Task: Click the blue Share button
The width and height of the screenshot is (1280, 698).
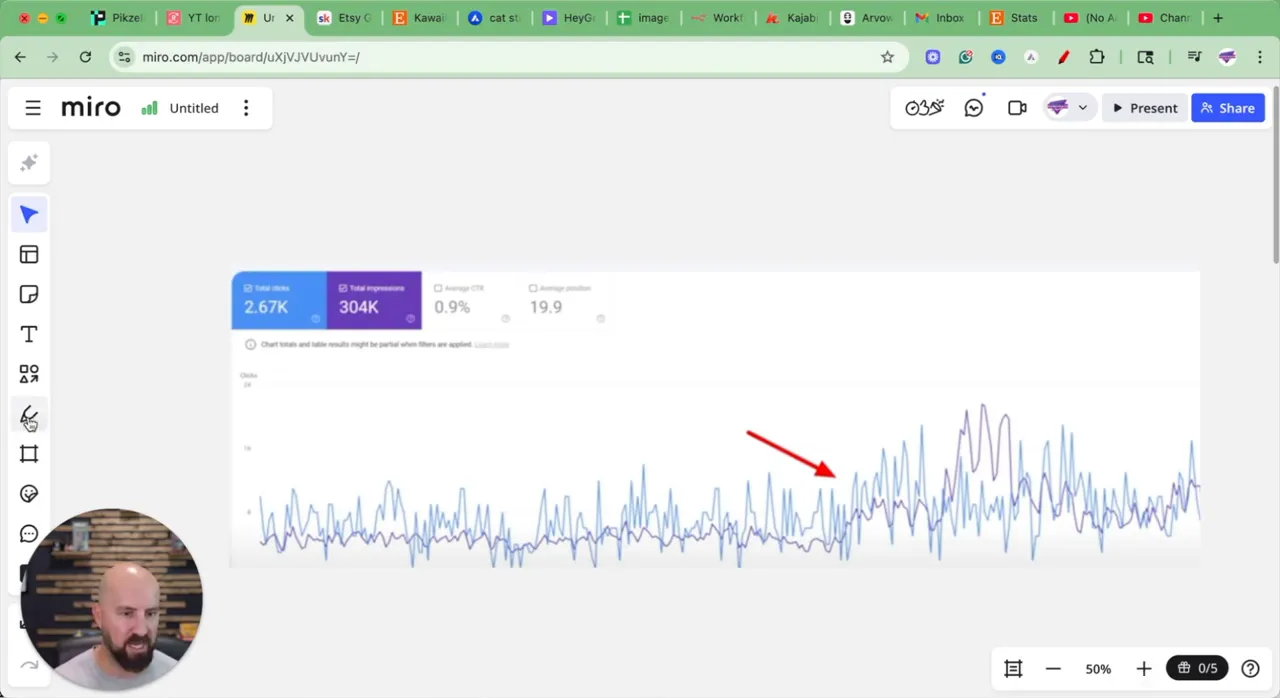Action: tap(1227, 108)
